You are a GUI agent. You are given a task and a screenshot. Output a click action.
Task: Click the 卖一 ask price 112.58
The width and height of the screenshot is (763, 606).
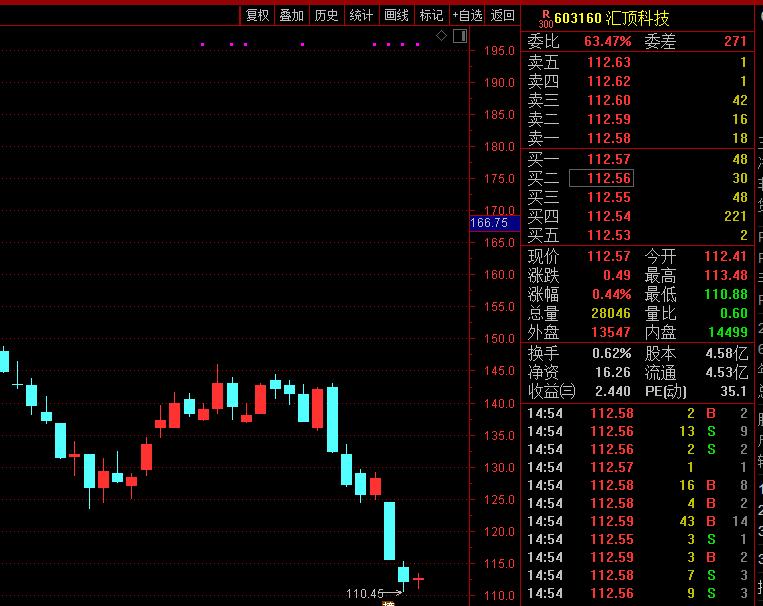pos(609,138)
